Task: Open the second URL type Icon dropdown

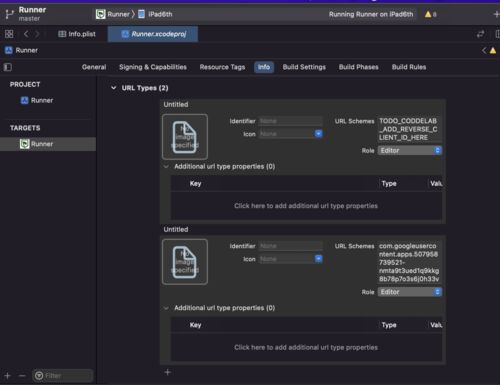Action: [x=318, y=259]
